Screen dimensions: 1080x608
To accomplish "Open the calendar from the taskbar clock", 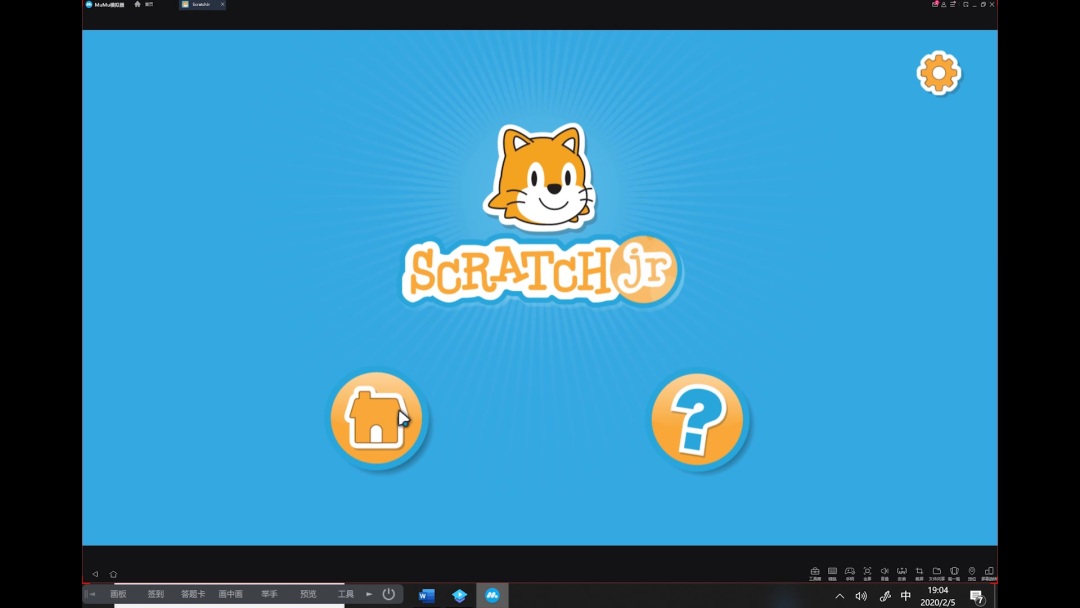I will click(x=937, y=594).
